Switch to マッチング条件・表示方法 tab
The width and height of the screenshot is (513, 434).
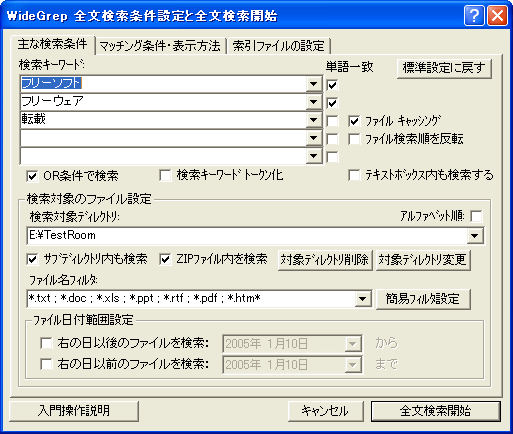click(160, 46)
